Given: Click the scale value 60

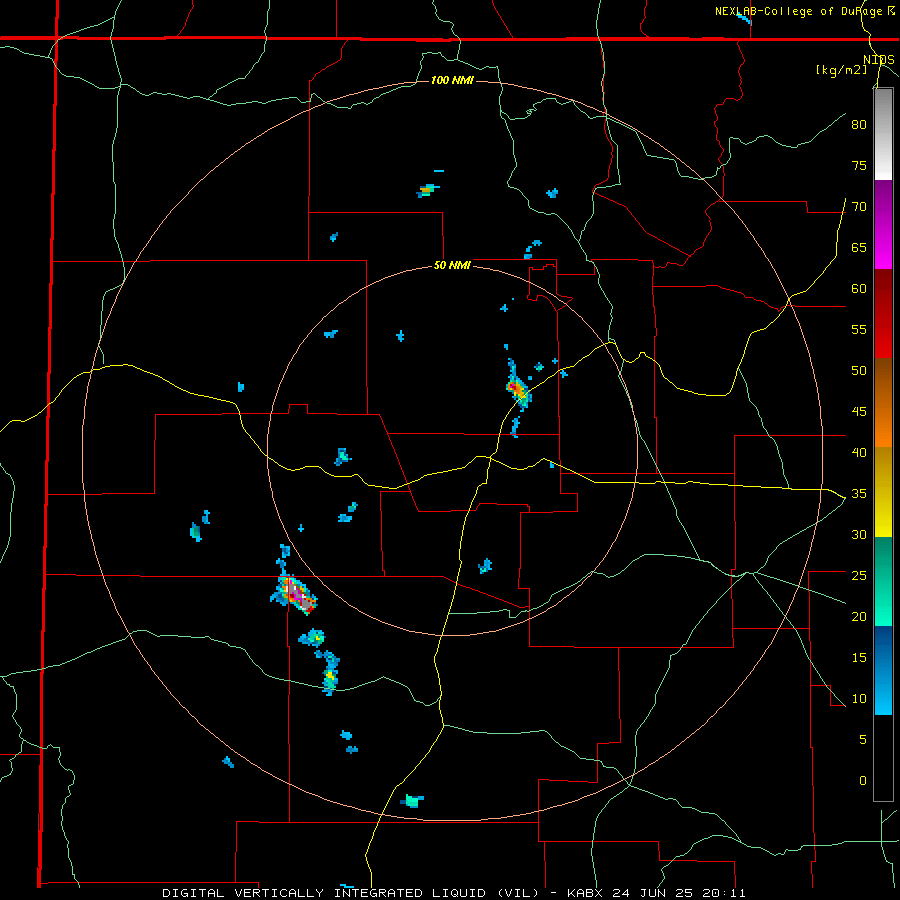Looking at the screenshot, I should coord(859,289).
